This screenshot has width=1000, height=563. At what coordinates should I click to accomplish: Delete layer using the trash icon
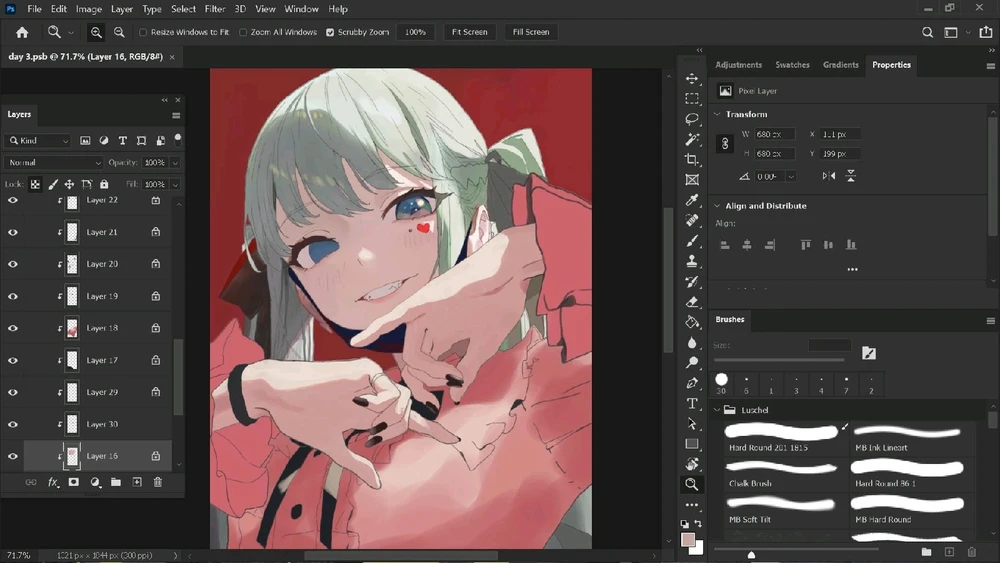(157, 482)
